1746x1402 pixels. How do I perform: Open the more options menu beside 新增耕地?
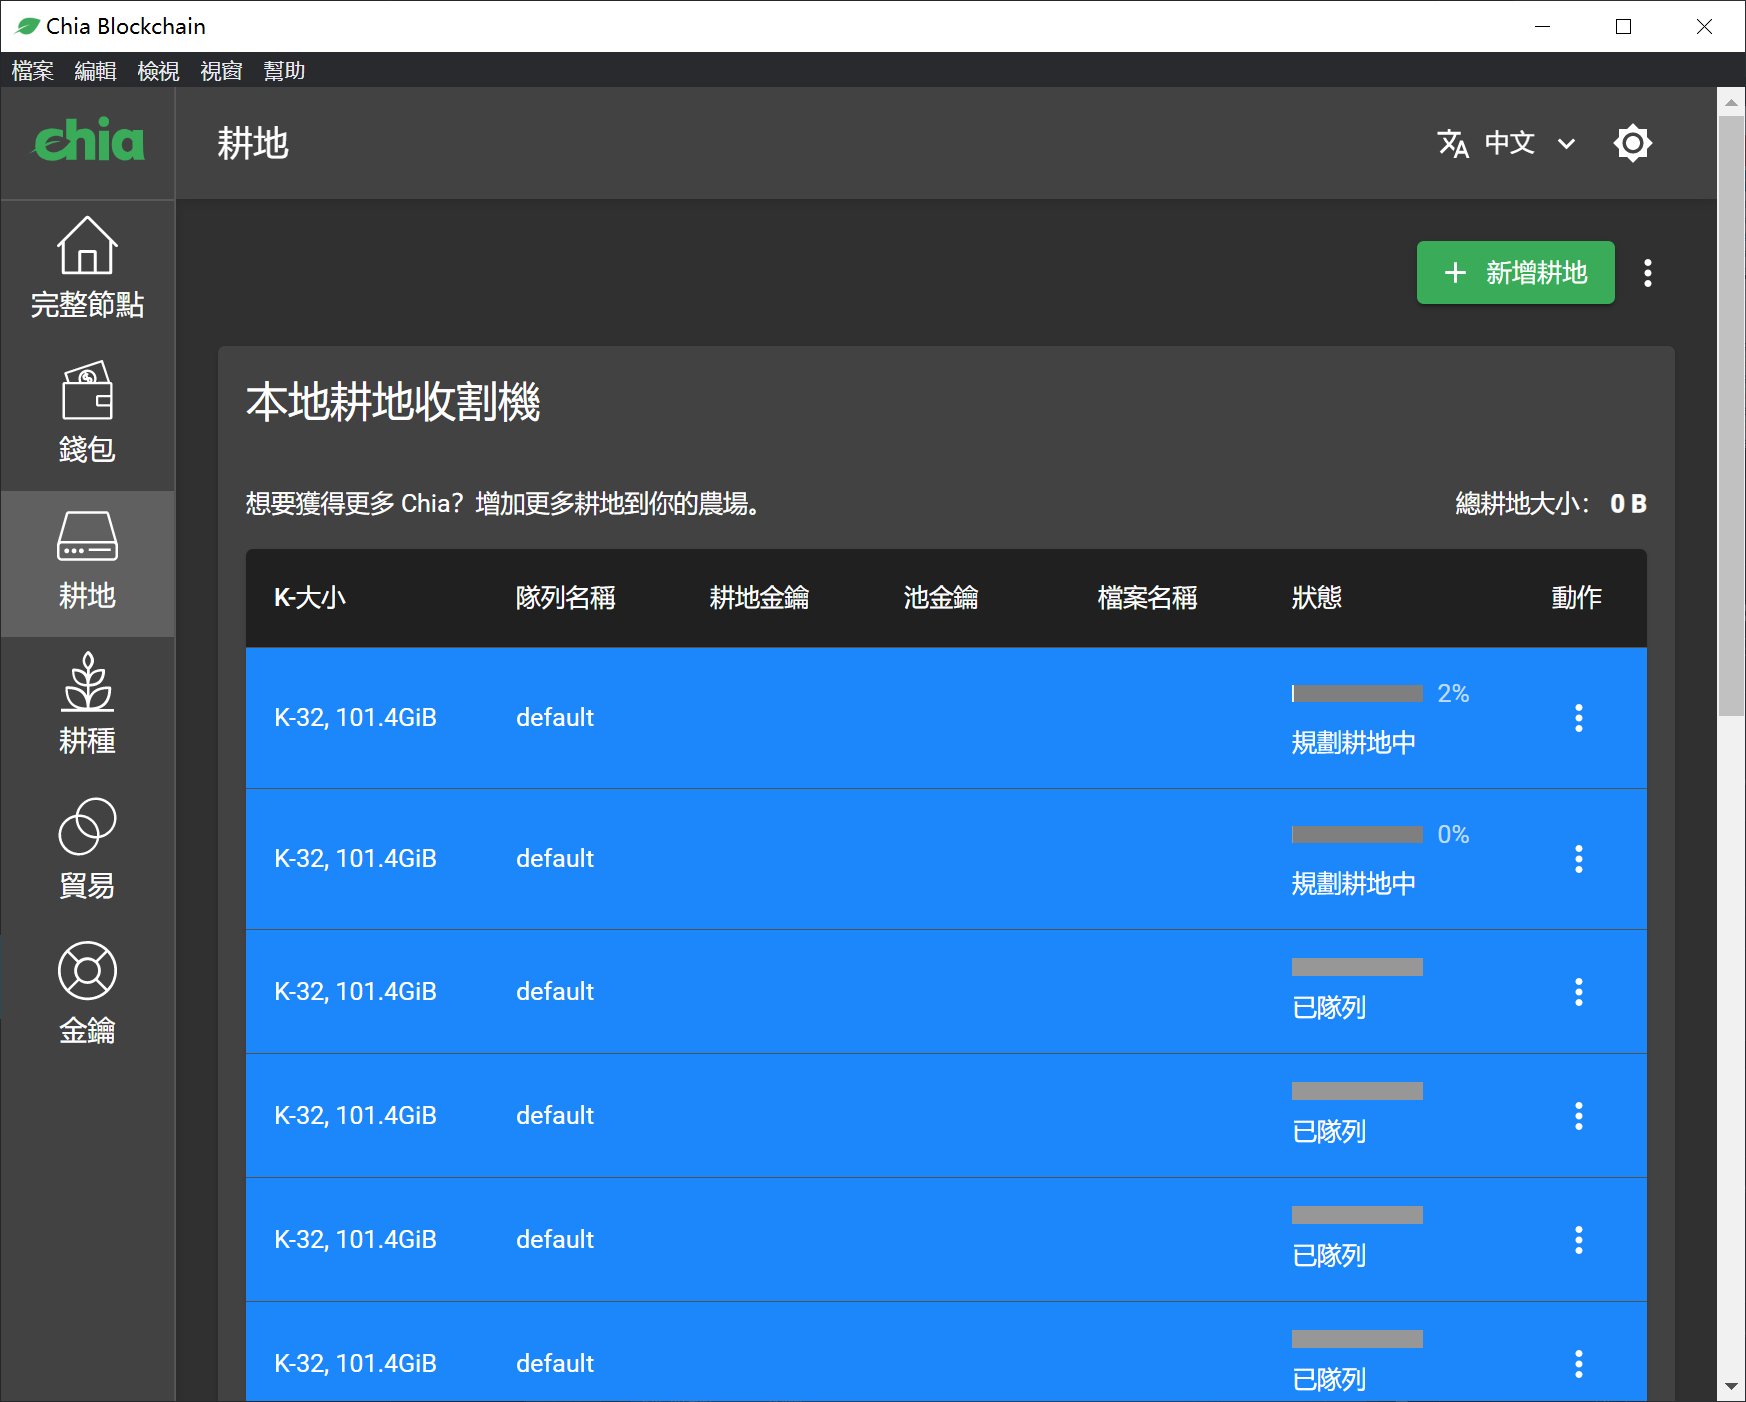click(x=1648, y=273)
